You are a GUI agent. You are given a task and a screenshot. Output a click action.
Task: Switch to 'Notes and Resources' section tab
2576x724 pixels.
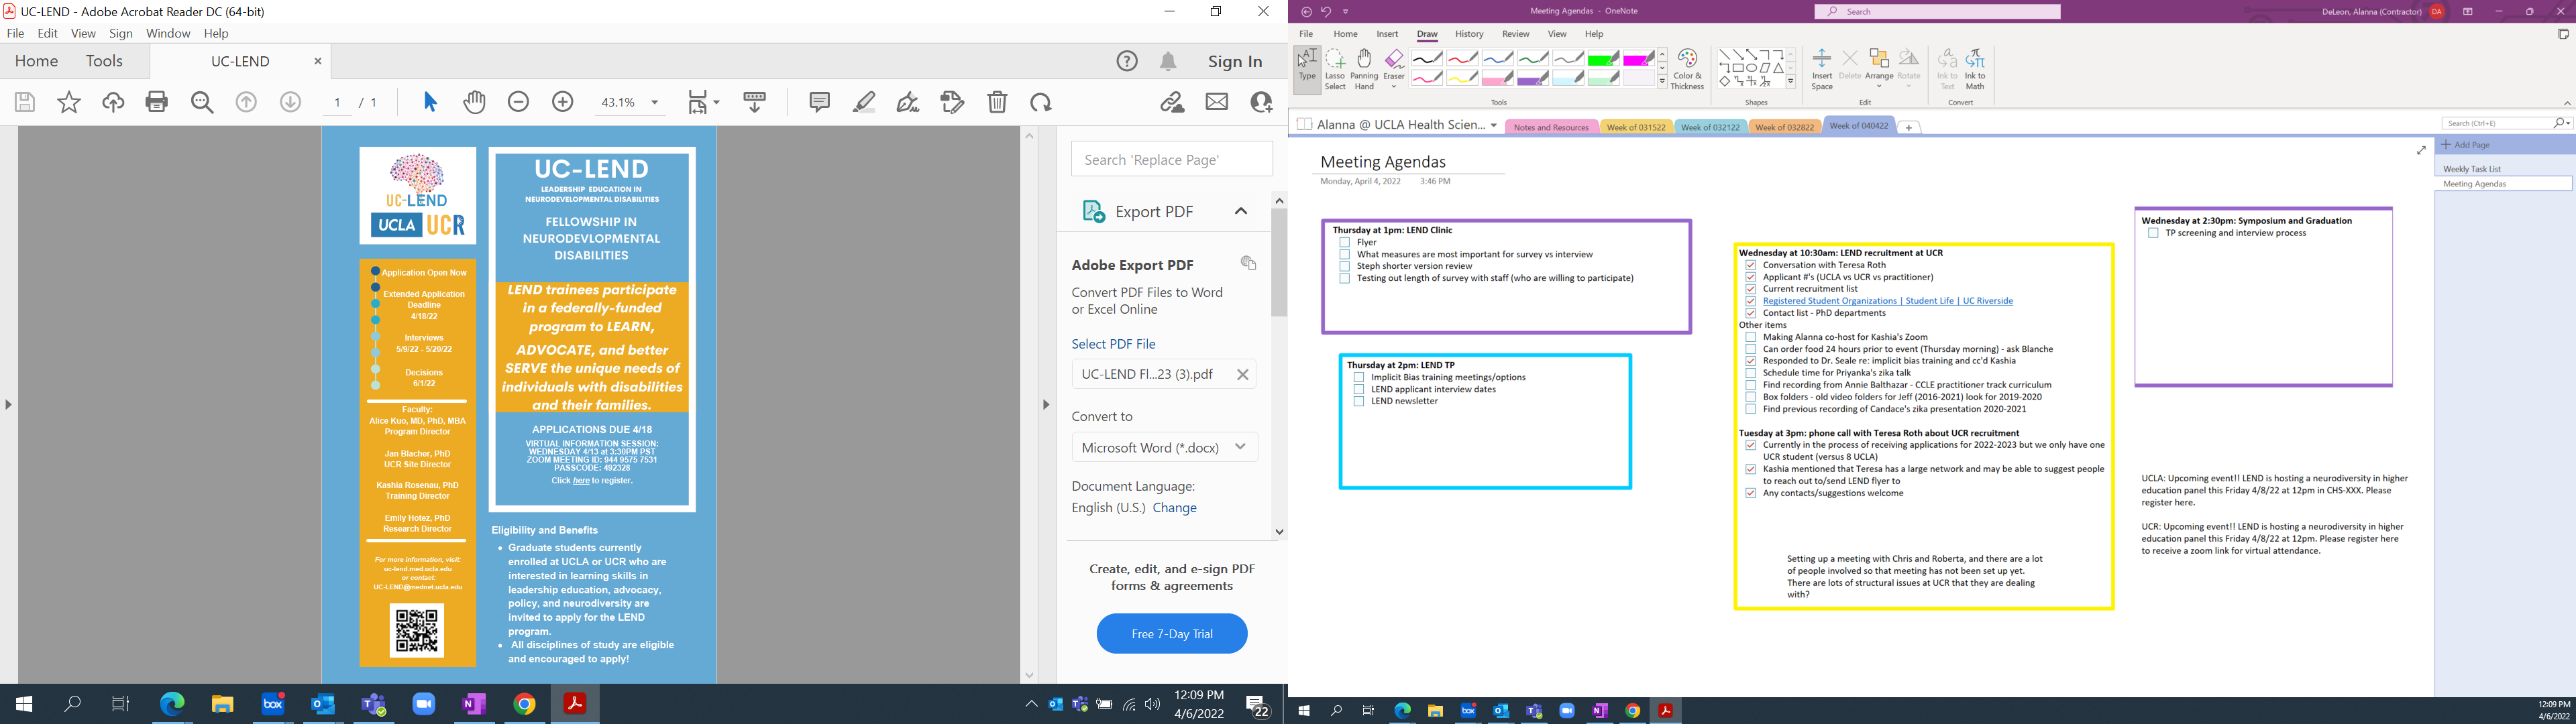pos(1551,127)
